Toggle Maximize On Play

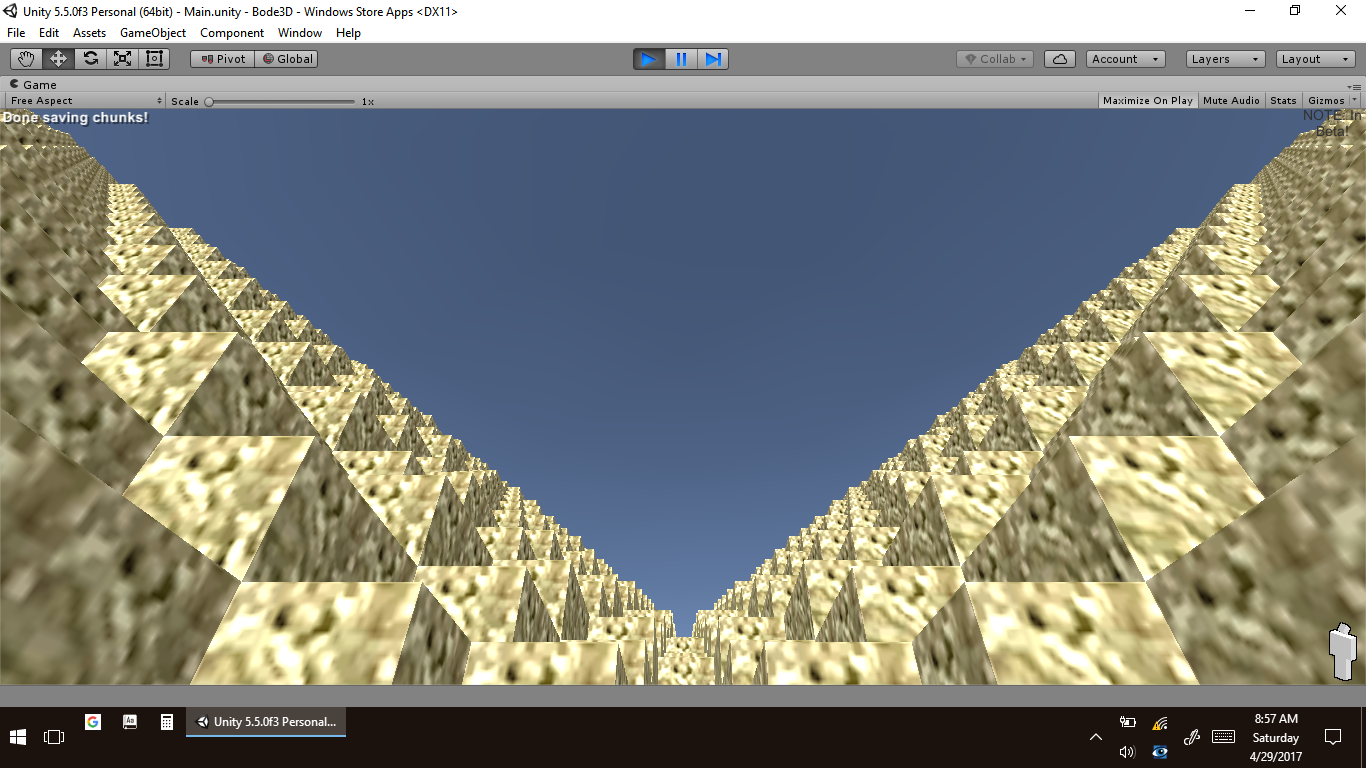point(1147,101)
